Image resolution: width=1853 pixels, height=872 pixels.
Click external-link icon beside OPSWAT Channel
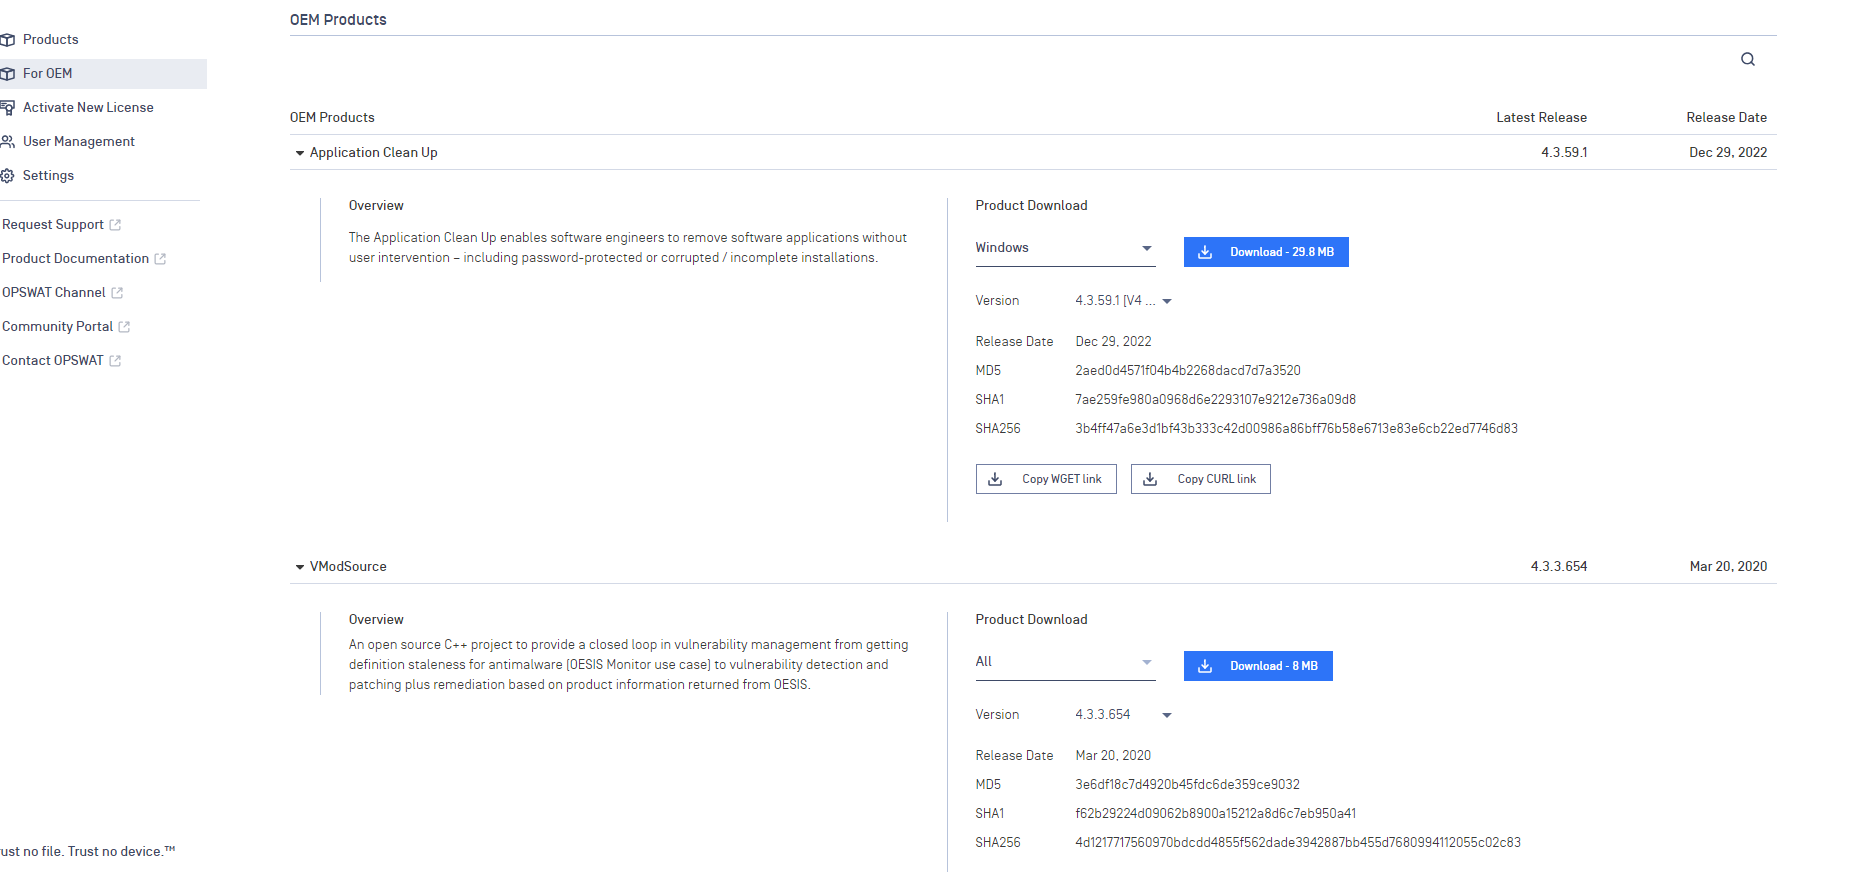tap(117, 293)
